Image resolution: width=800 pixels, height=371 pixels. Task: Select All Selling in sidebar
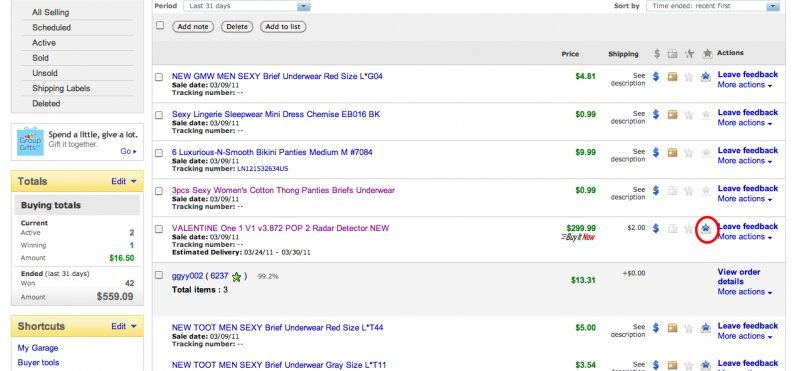pyautogui.click(x=51, y=12)
